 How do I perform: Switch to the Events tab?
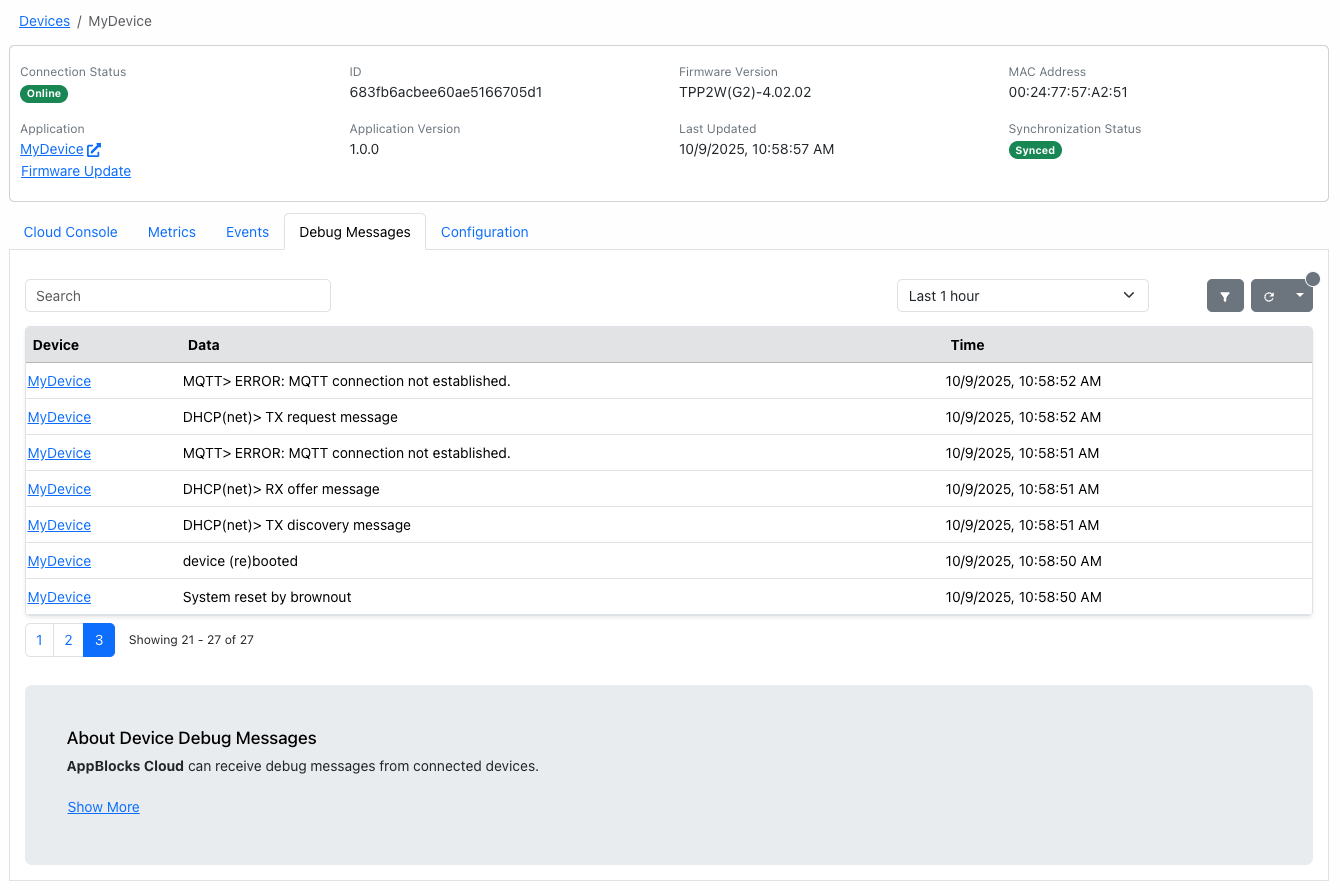[247, 231]
